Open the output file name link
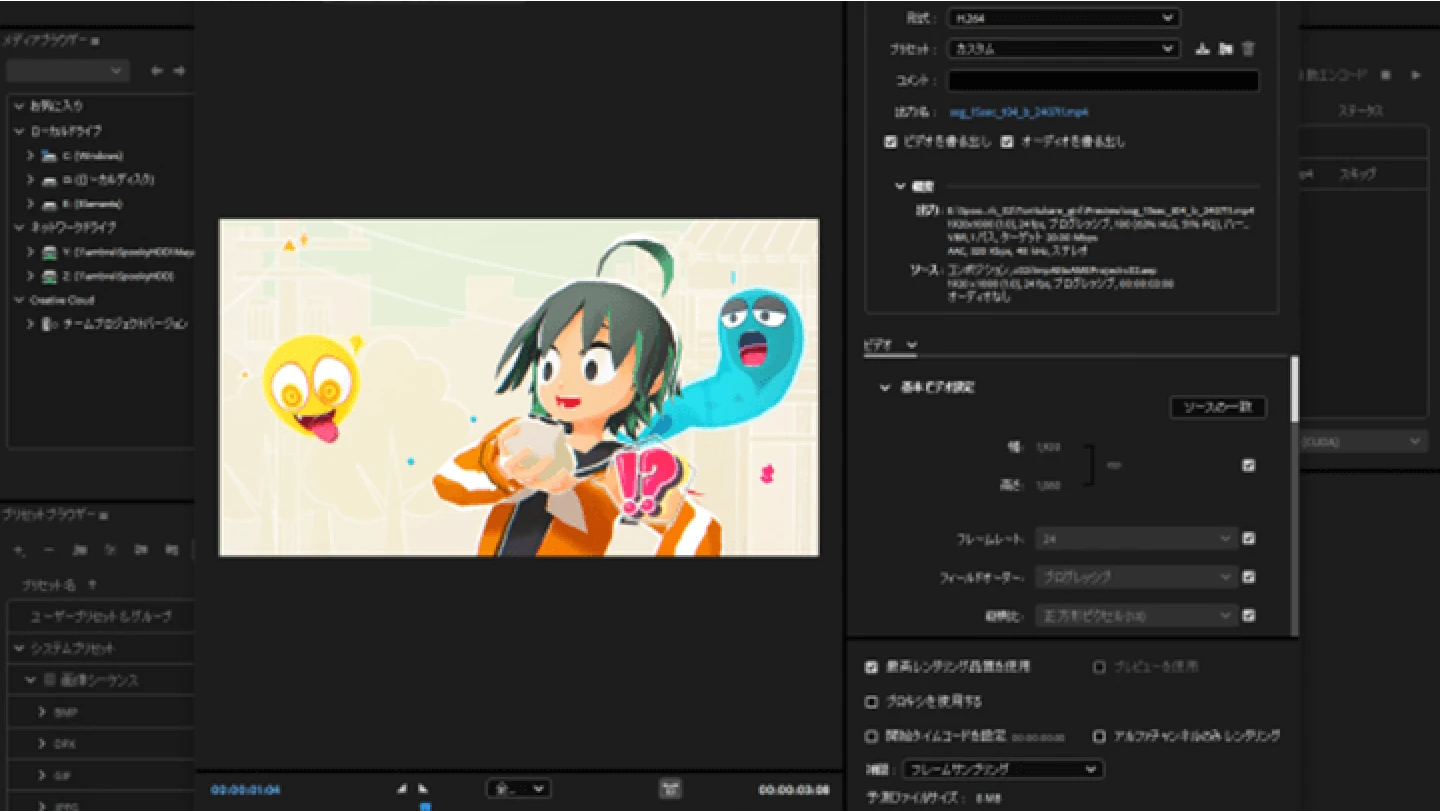Viewport: 1440px width, 811px height. [x=1019, y=112]
